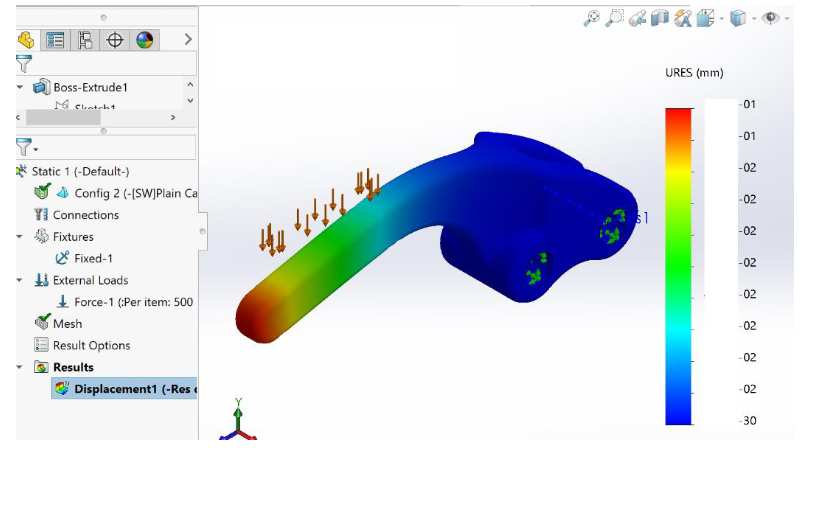This screenshot has width=828, height=518.
Task: Click the Hide/Show Items eye icon
Action: pos(771,18)
